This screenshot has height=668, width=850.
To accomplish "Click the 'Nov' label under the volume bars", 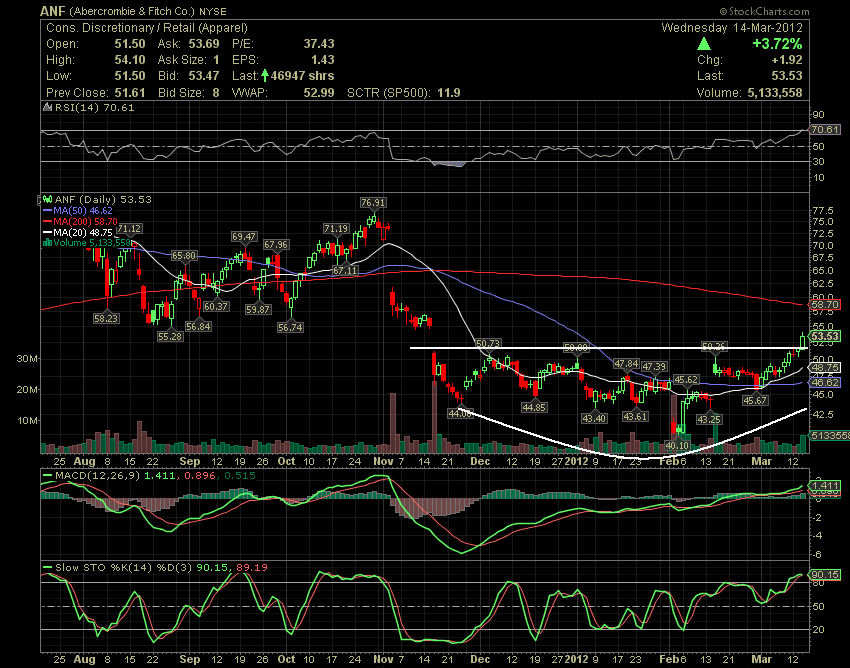I will [x=383, y=461].
